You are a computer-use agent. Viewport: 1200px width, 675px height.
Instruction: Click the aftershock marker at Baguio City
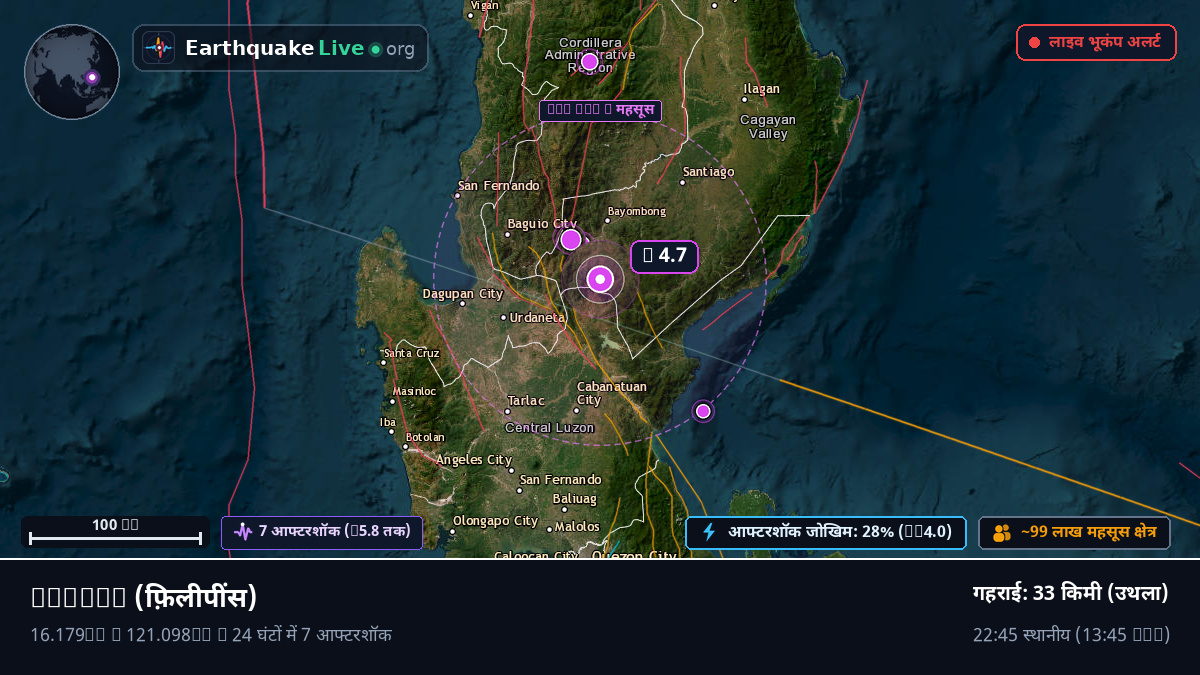(x=571, y=239)
